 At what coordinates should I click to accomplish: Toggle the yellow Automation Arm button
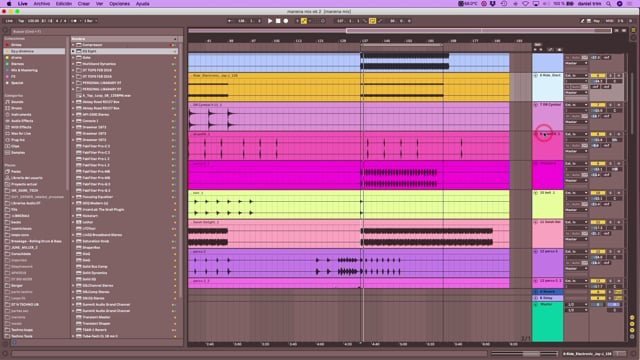click(304, 21)
